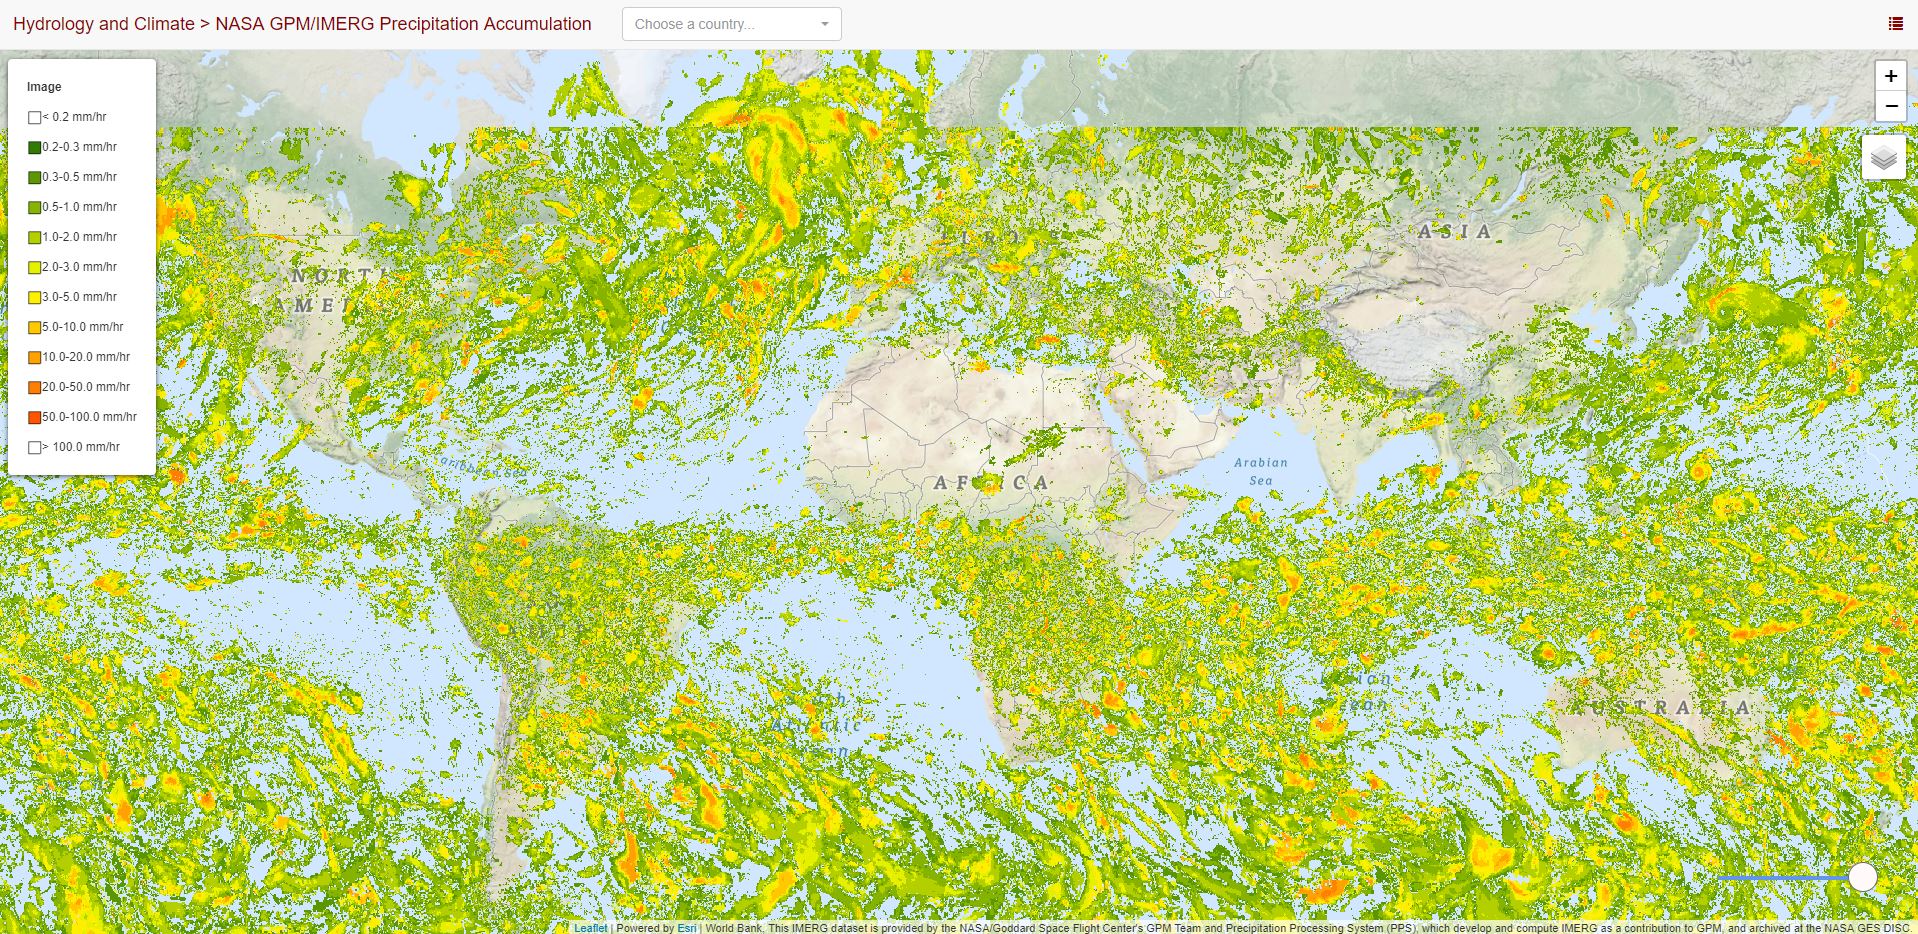This screenshot has height=934, width=1918.
Task: Click the Arabian Sea label on map
Action: pos(1260,471)
